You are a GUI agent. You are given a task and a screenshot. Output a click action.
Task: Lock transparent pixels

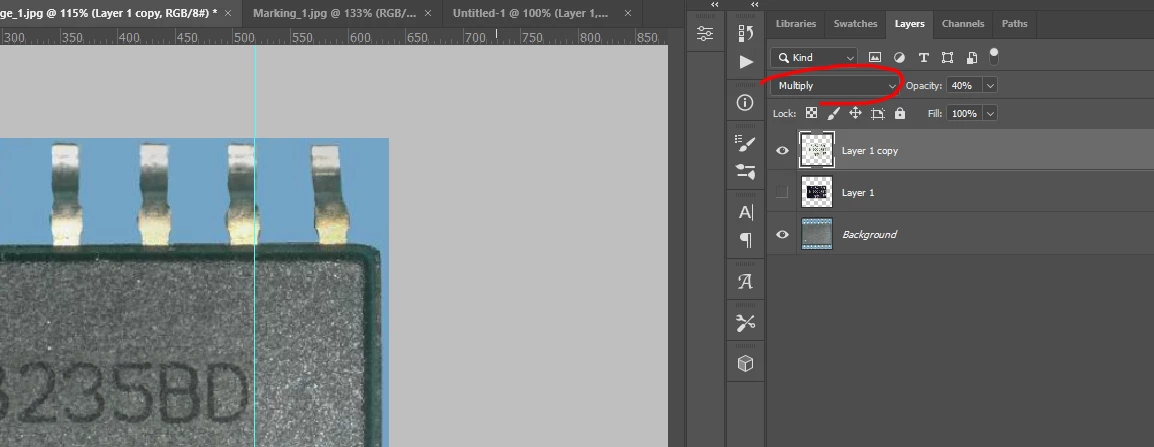pos(811,113)
